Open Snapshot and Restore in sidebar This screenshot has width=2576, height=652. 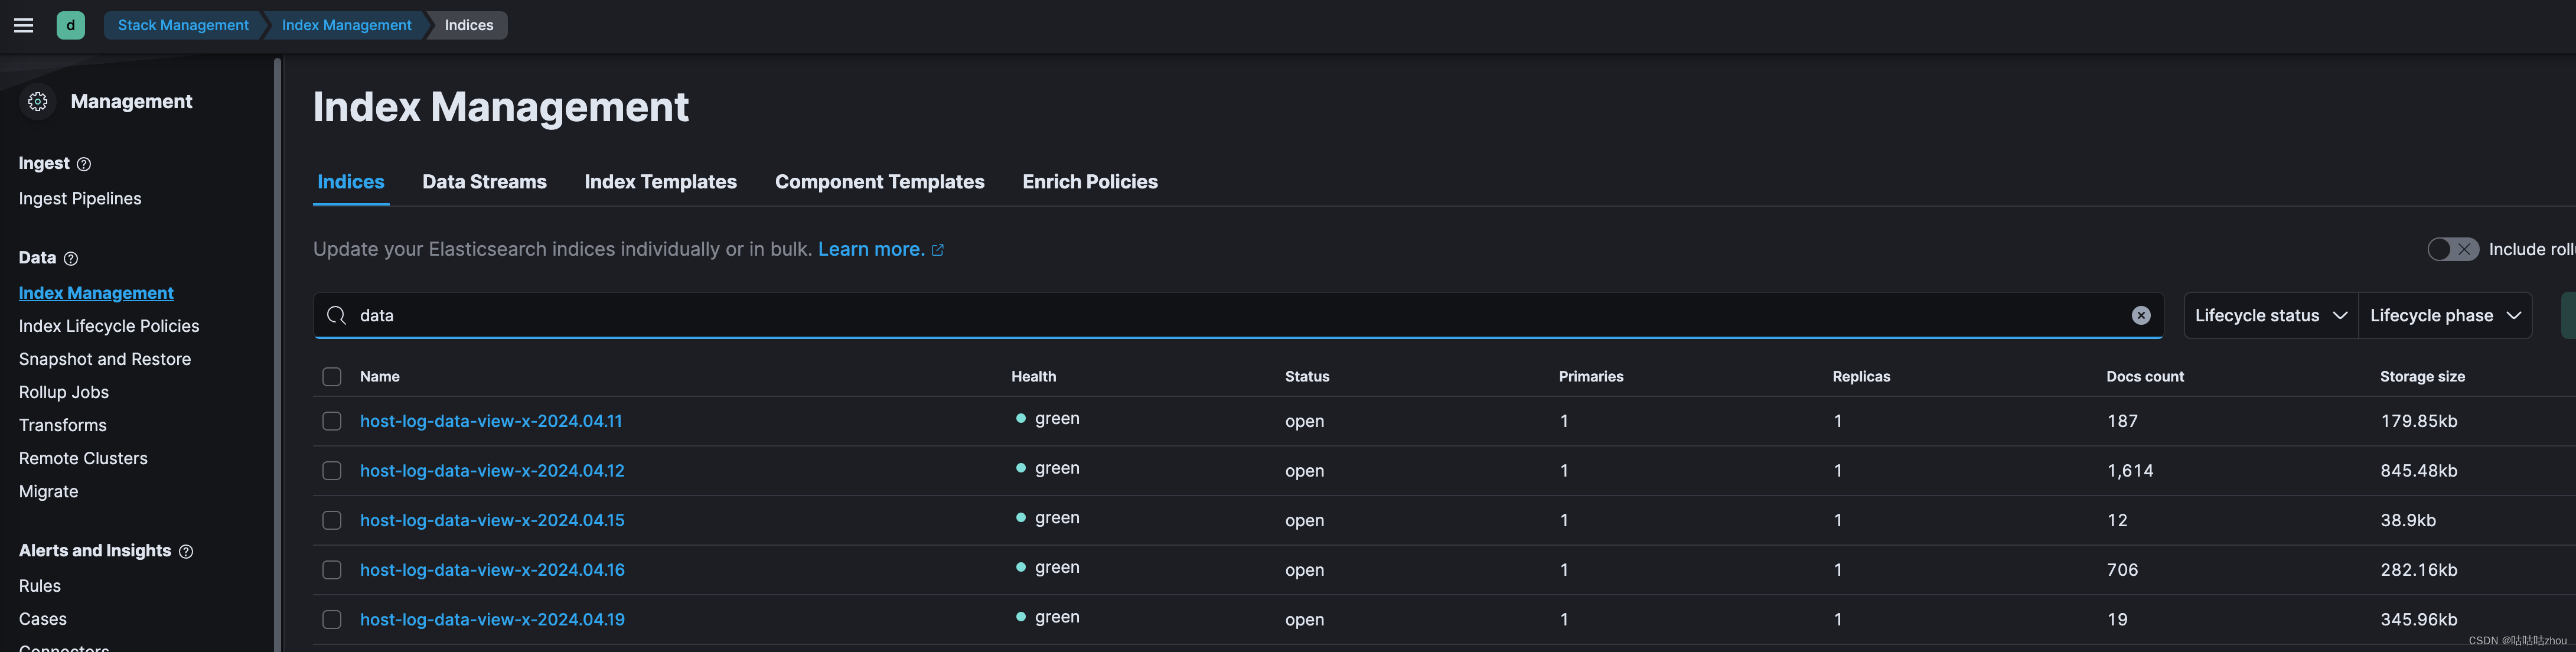click(x=105, y=359)
